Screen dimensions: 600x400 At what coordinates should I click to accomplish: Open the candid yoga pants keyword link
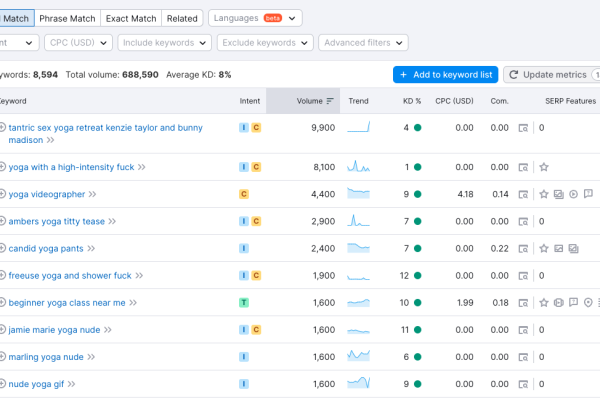(46, 249)
